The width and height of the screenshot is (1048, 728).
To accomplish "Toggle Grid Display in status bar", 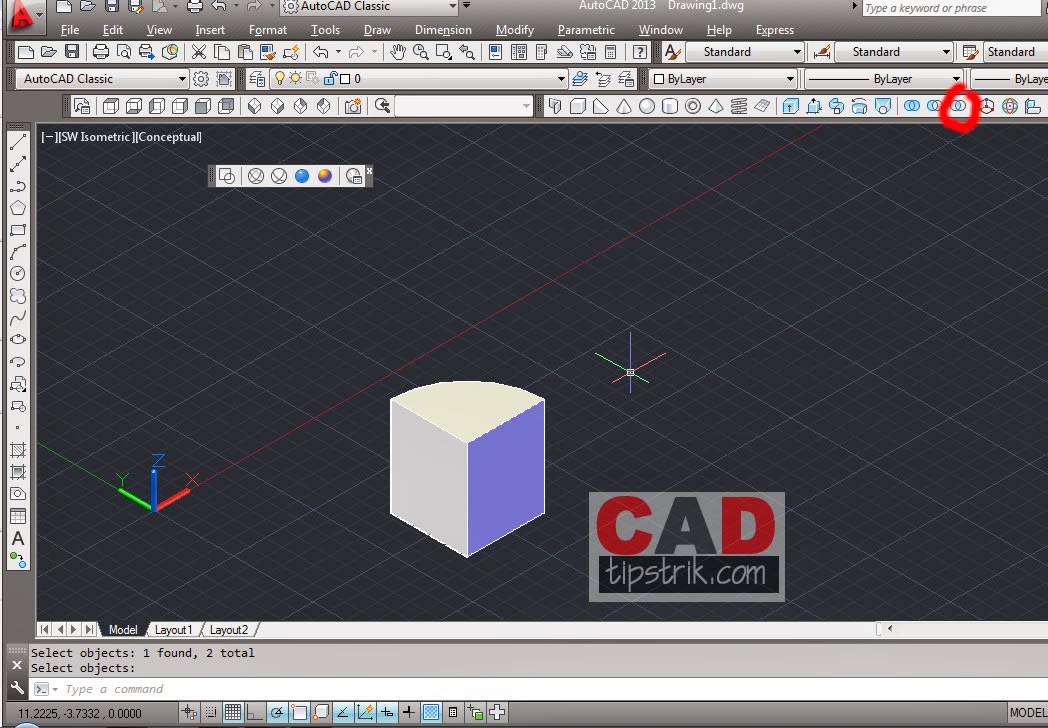I will point(232,713).
